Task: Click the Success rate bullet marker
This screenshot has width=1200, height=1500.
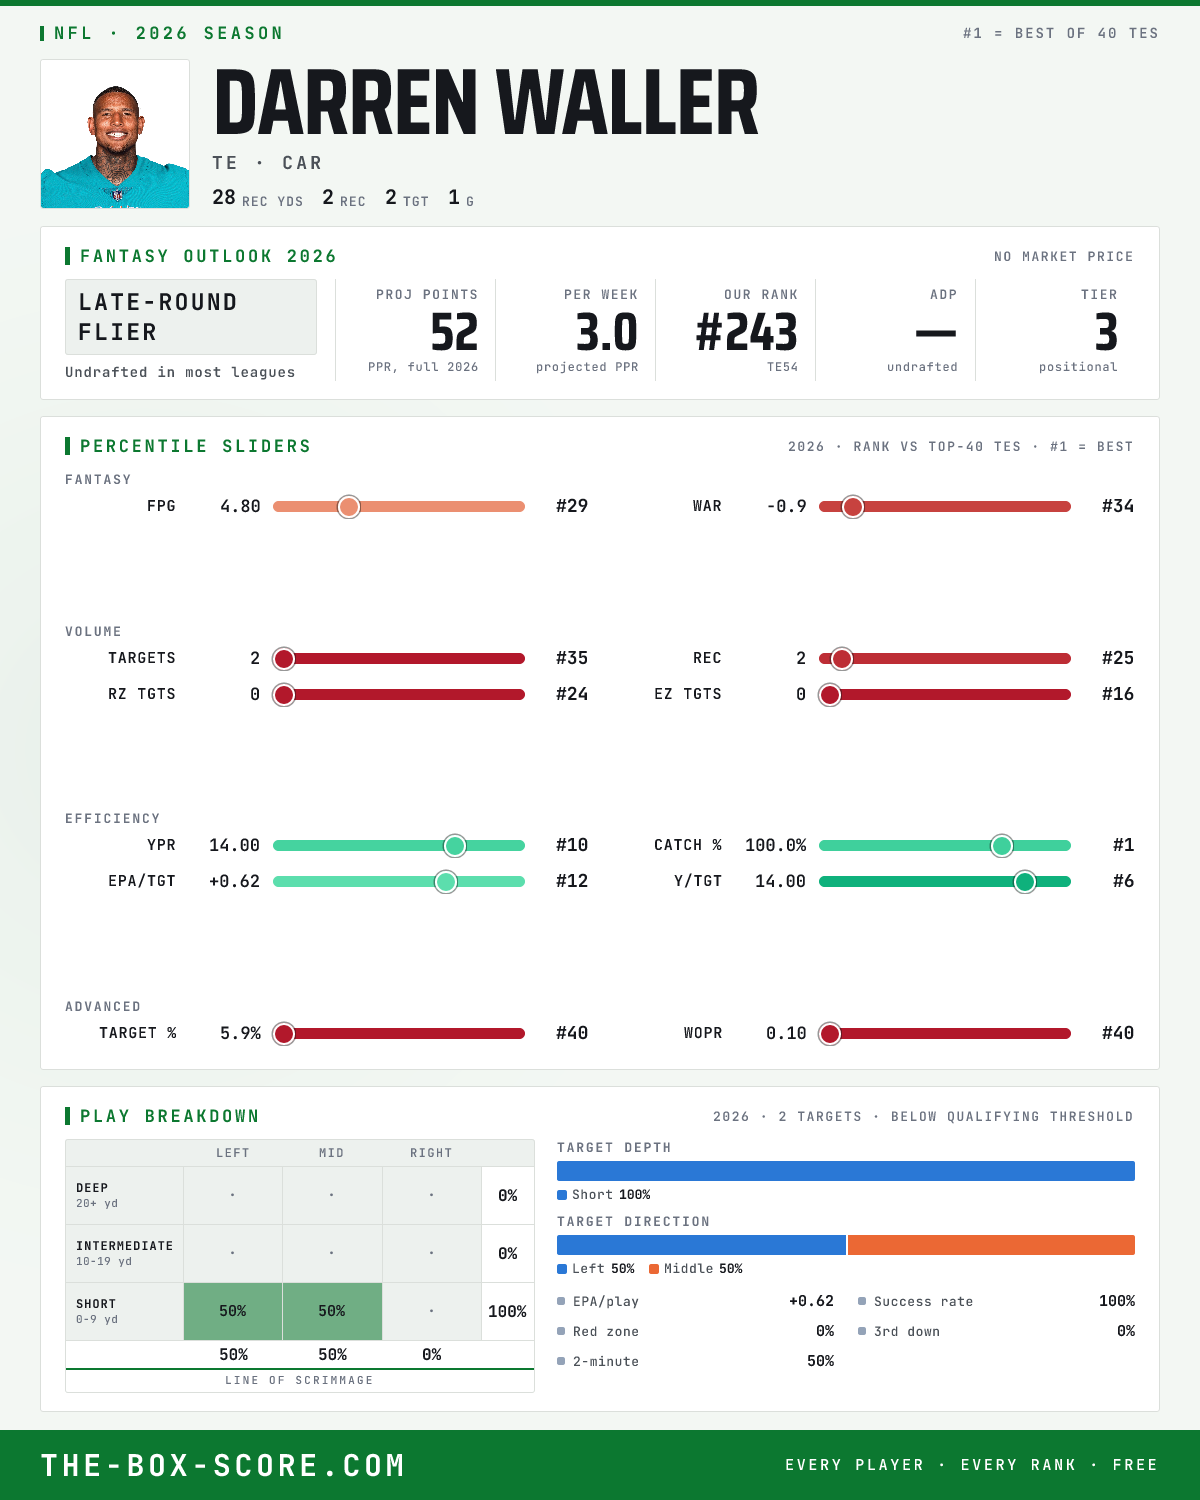Action: [x=862, y=1301]
